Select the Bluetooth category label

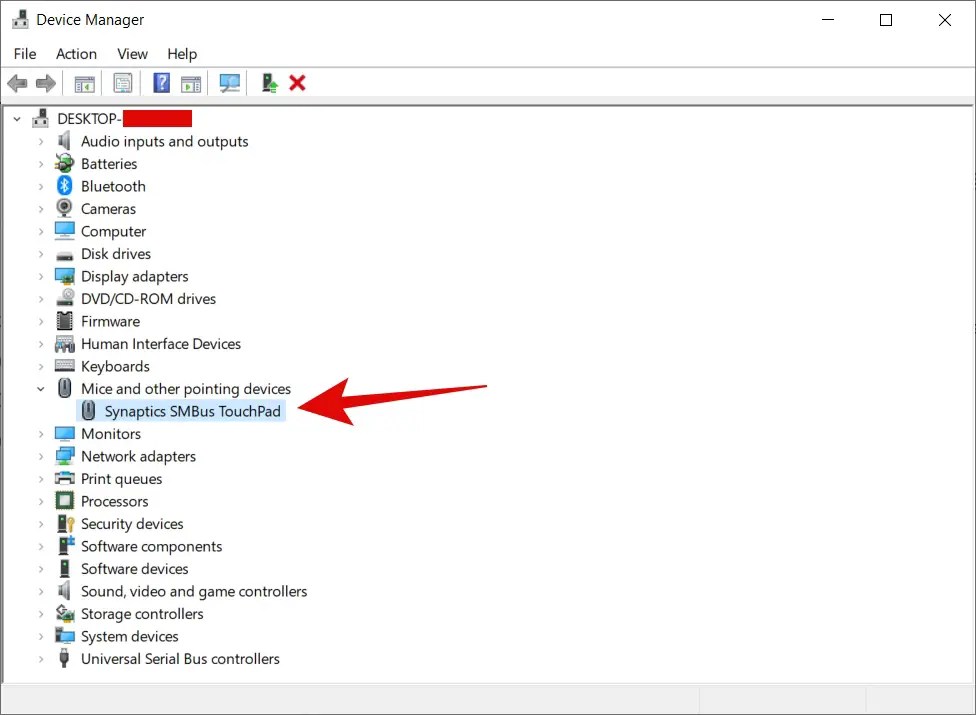pyautogui.click(x=113, y=186)
